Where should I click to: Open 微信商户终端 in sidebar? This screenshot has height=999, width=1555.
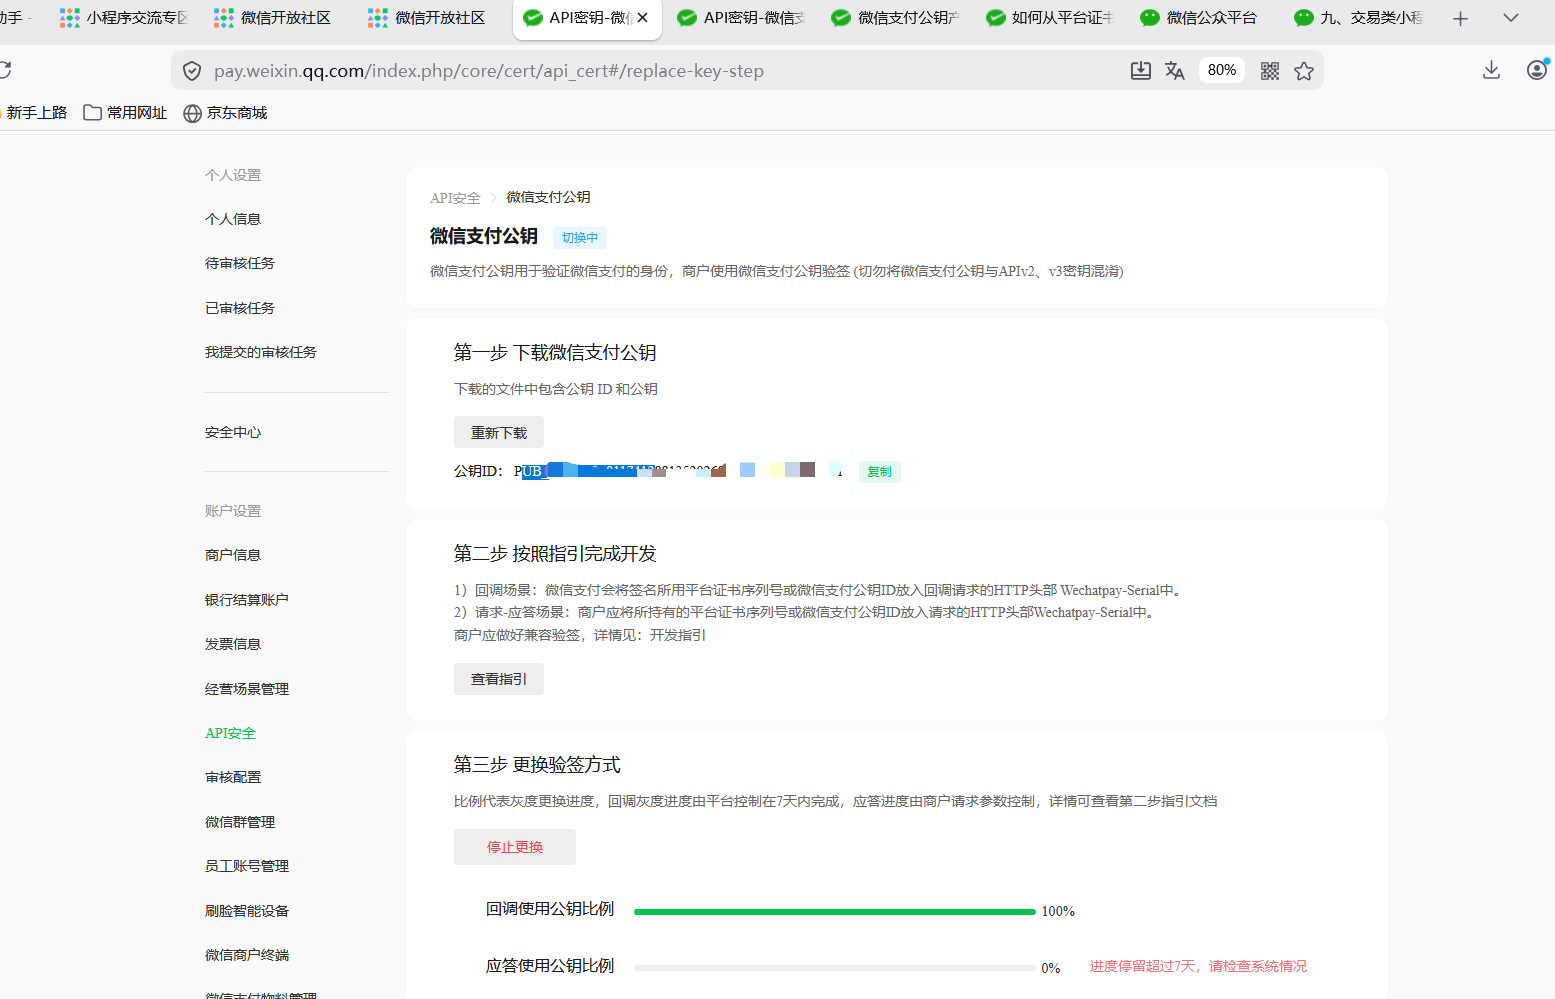coord(247,955)
